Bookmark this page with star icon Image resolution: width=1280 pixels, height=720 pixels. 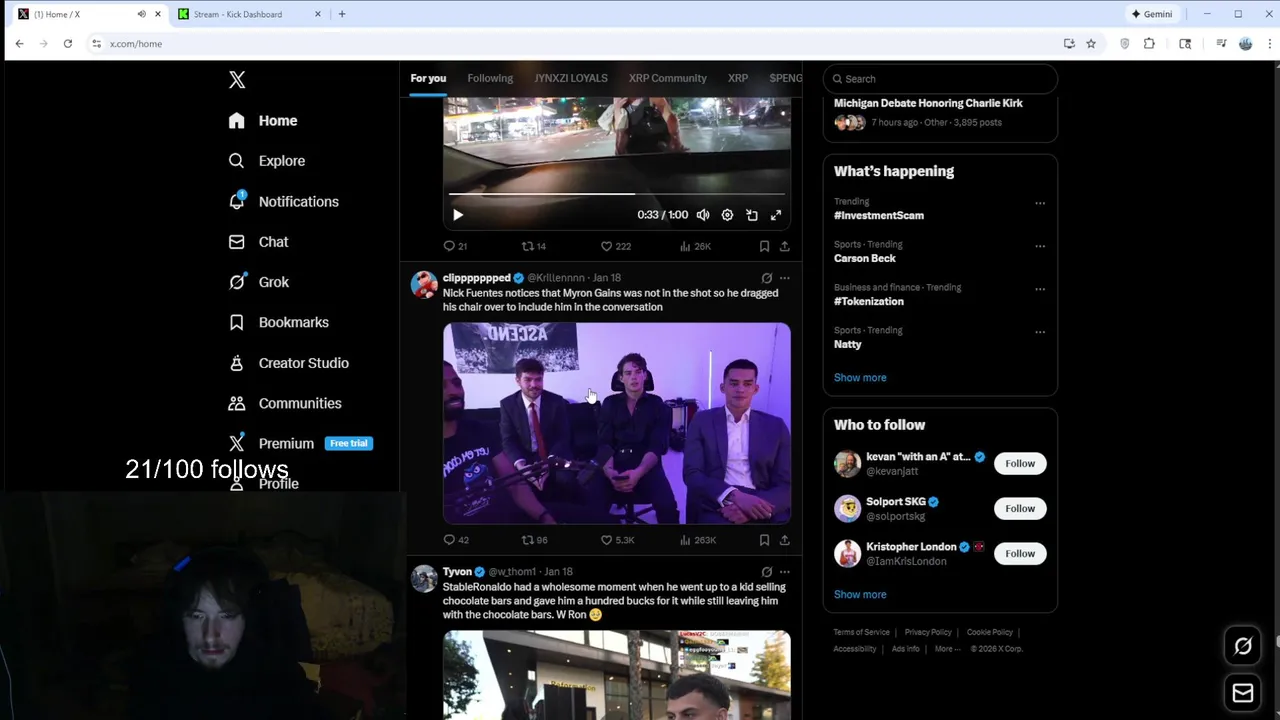[1091, 44]
